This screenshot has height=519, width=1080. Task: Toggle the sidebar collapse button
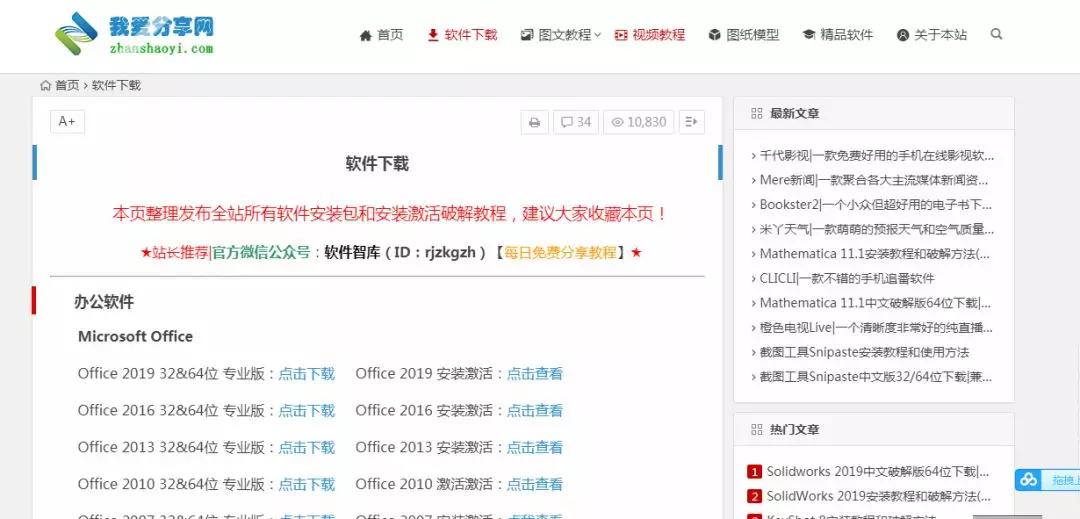pyautogui.click(x=691, y=122)
